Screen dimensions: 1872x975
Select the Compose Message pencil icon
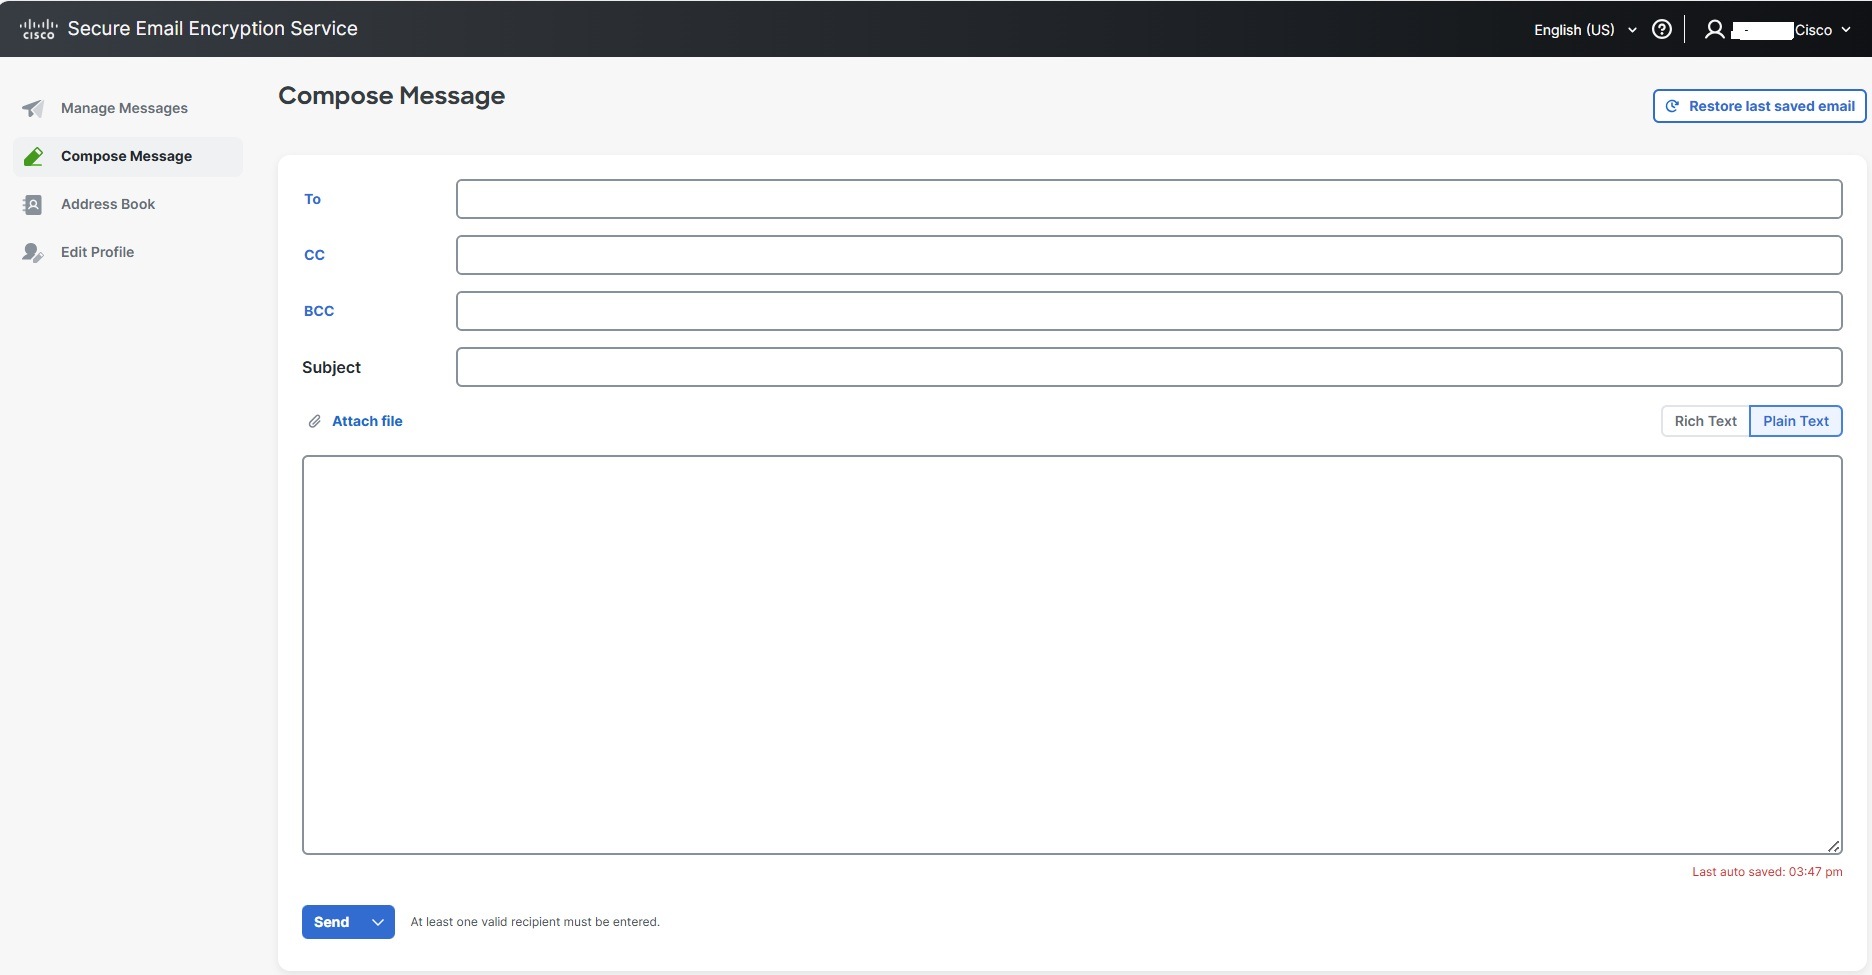pos(34,156)
